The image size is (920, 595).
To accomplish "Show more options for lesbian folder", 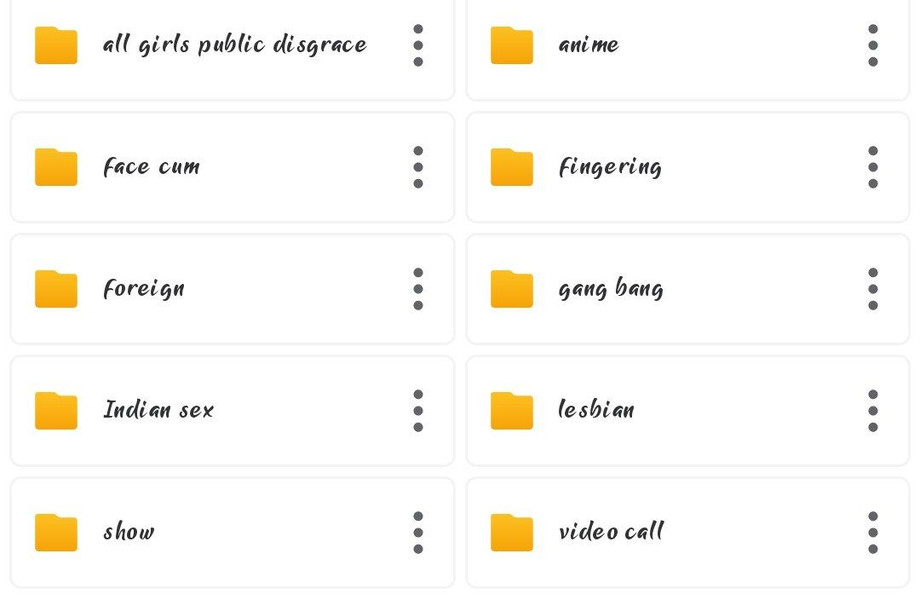I will 873,411.
